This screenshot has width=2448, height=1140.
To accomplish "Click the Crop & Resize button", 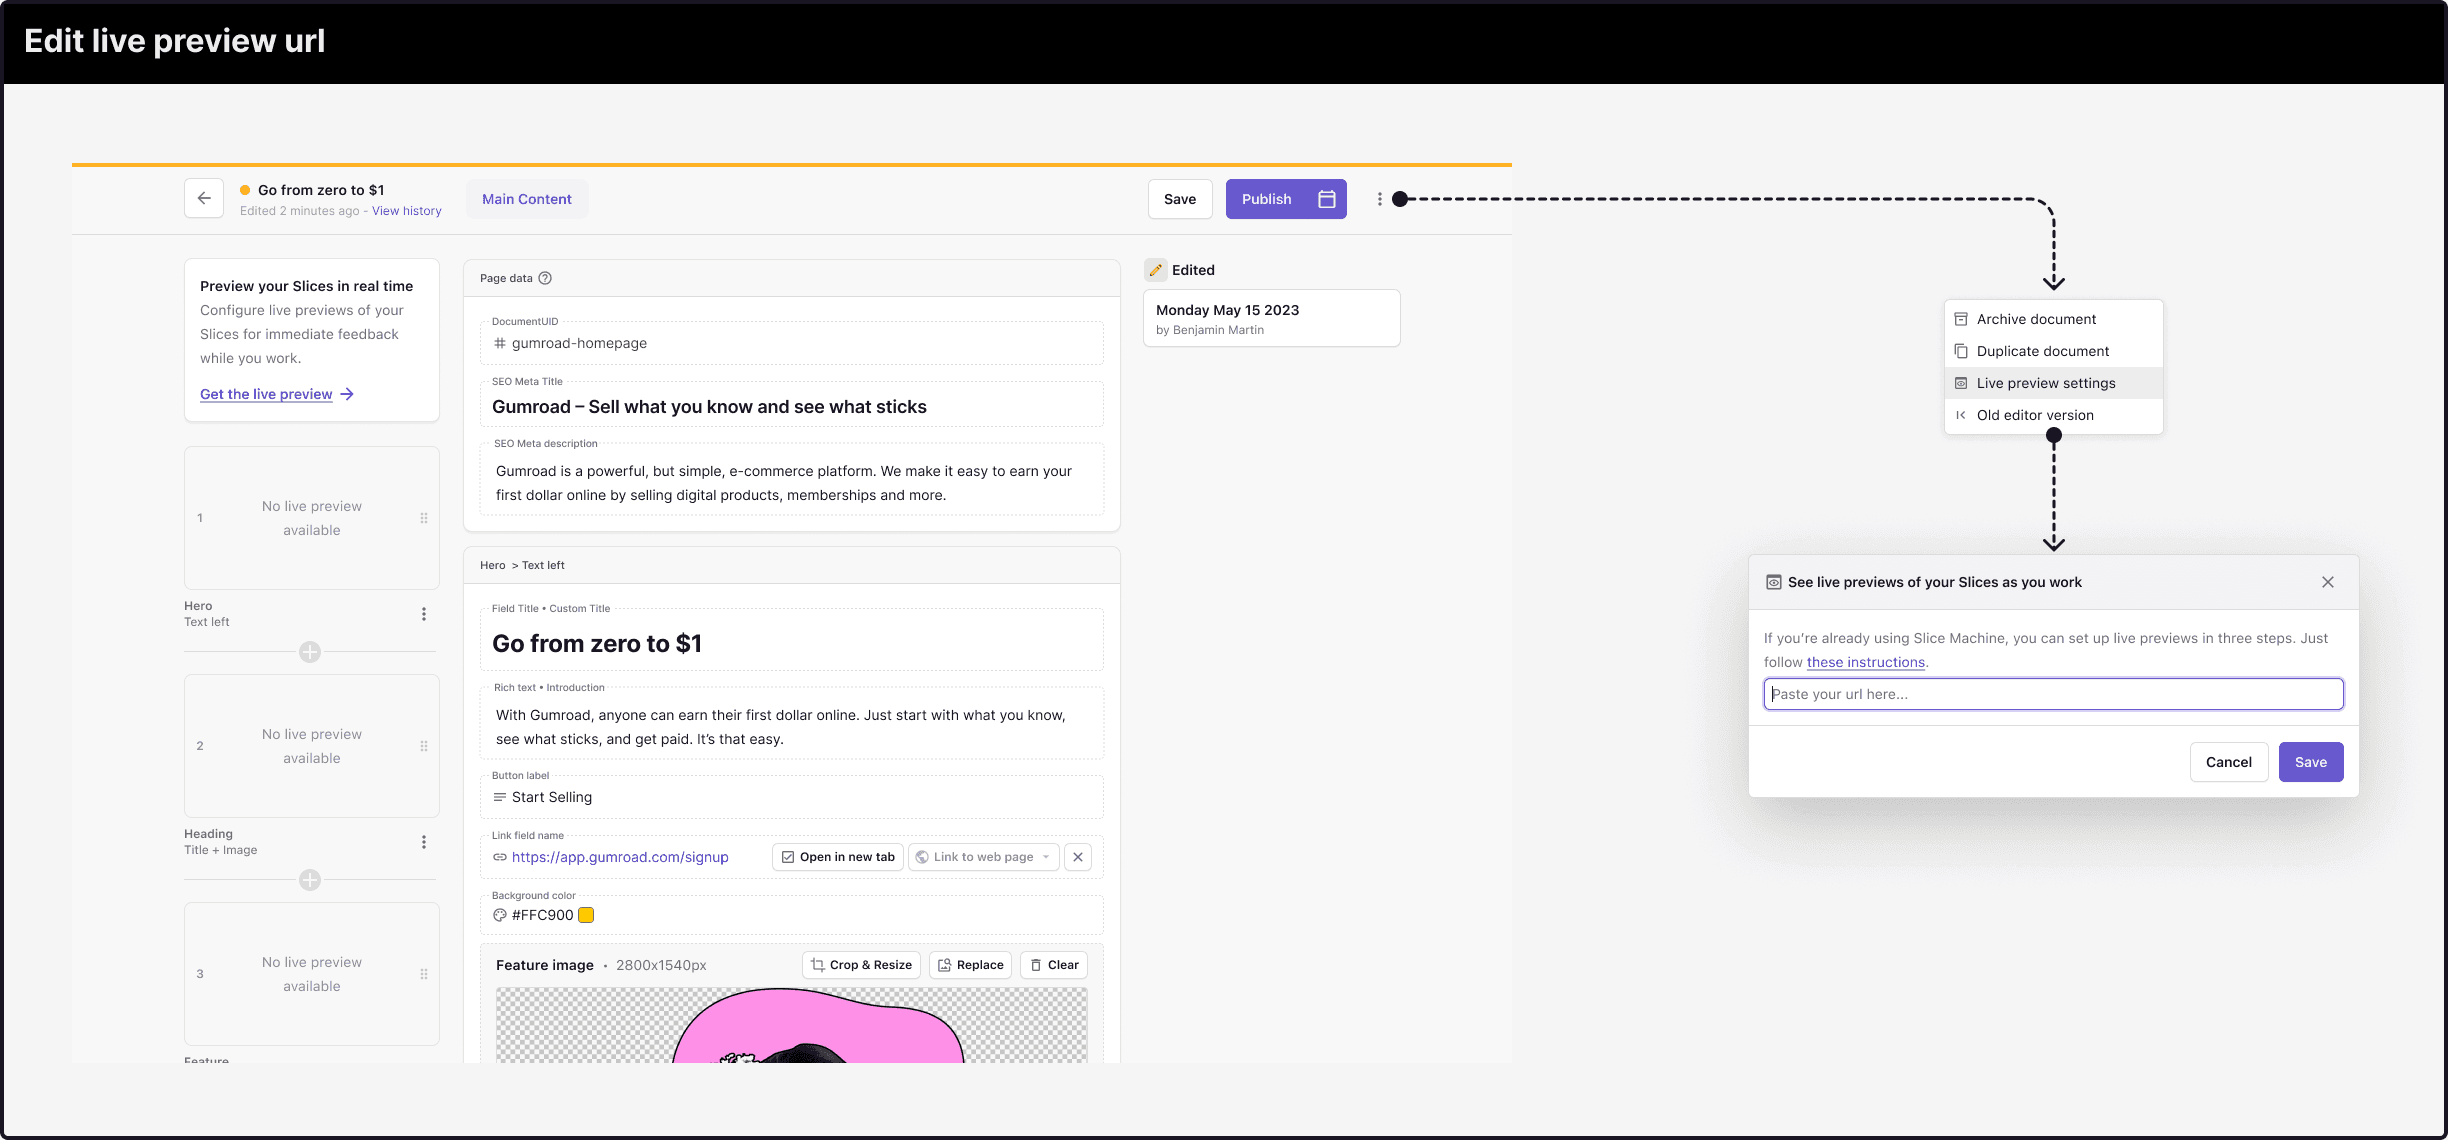I will tap(862, 965).
